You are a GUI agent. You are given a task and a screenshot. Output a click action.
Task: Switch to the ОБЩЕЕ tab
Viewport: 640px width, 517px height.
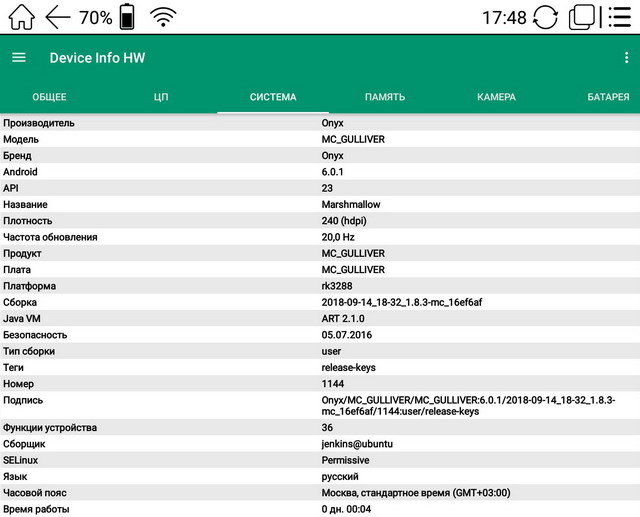click(x=49, y=97)
